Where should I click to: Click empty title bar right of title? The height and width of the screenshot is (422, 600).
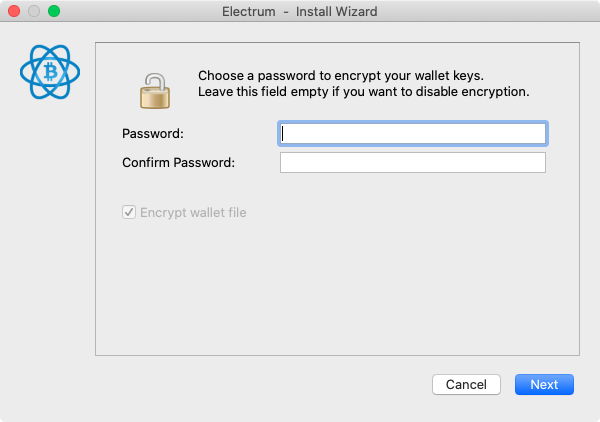tap(486, 11)
